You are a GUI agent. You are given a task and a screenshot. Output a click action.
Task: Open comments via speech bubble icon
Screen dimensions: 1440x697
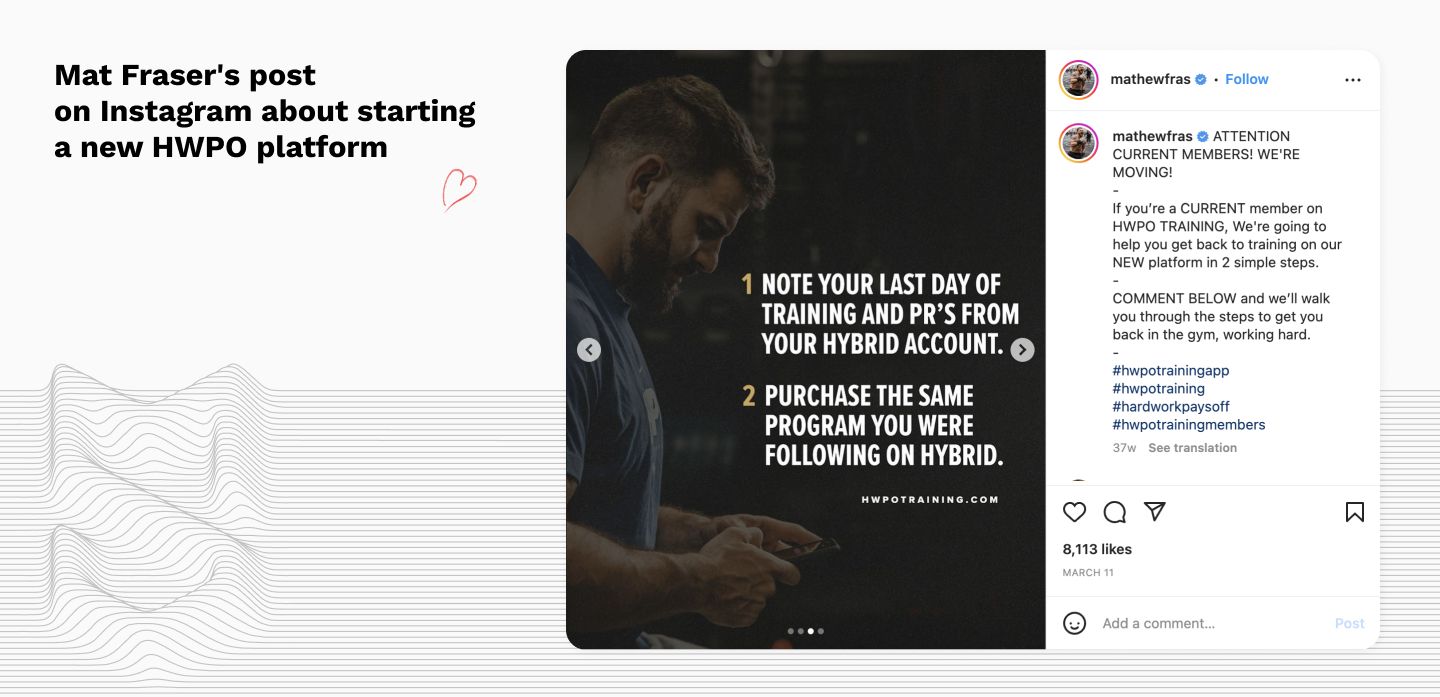(1115, 512)
